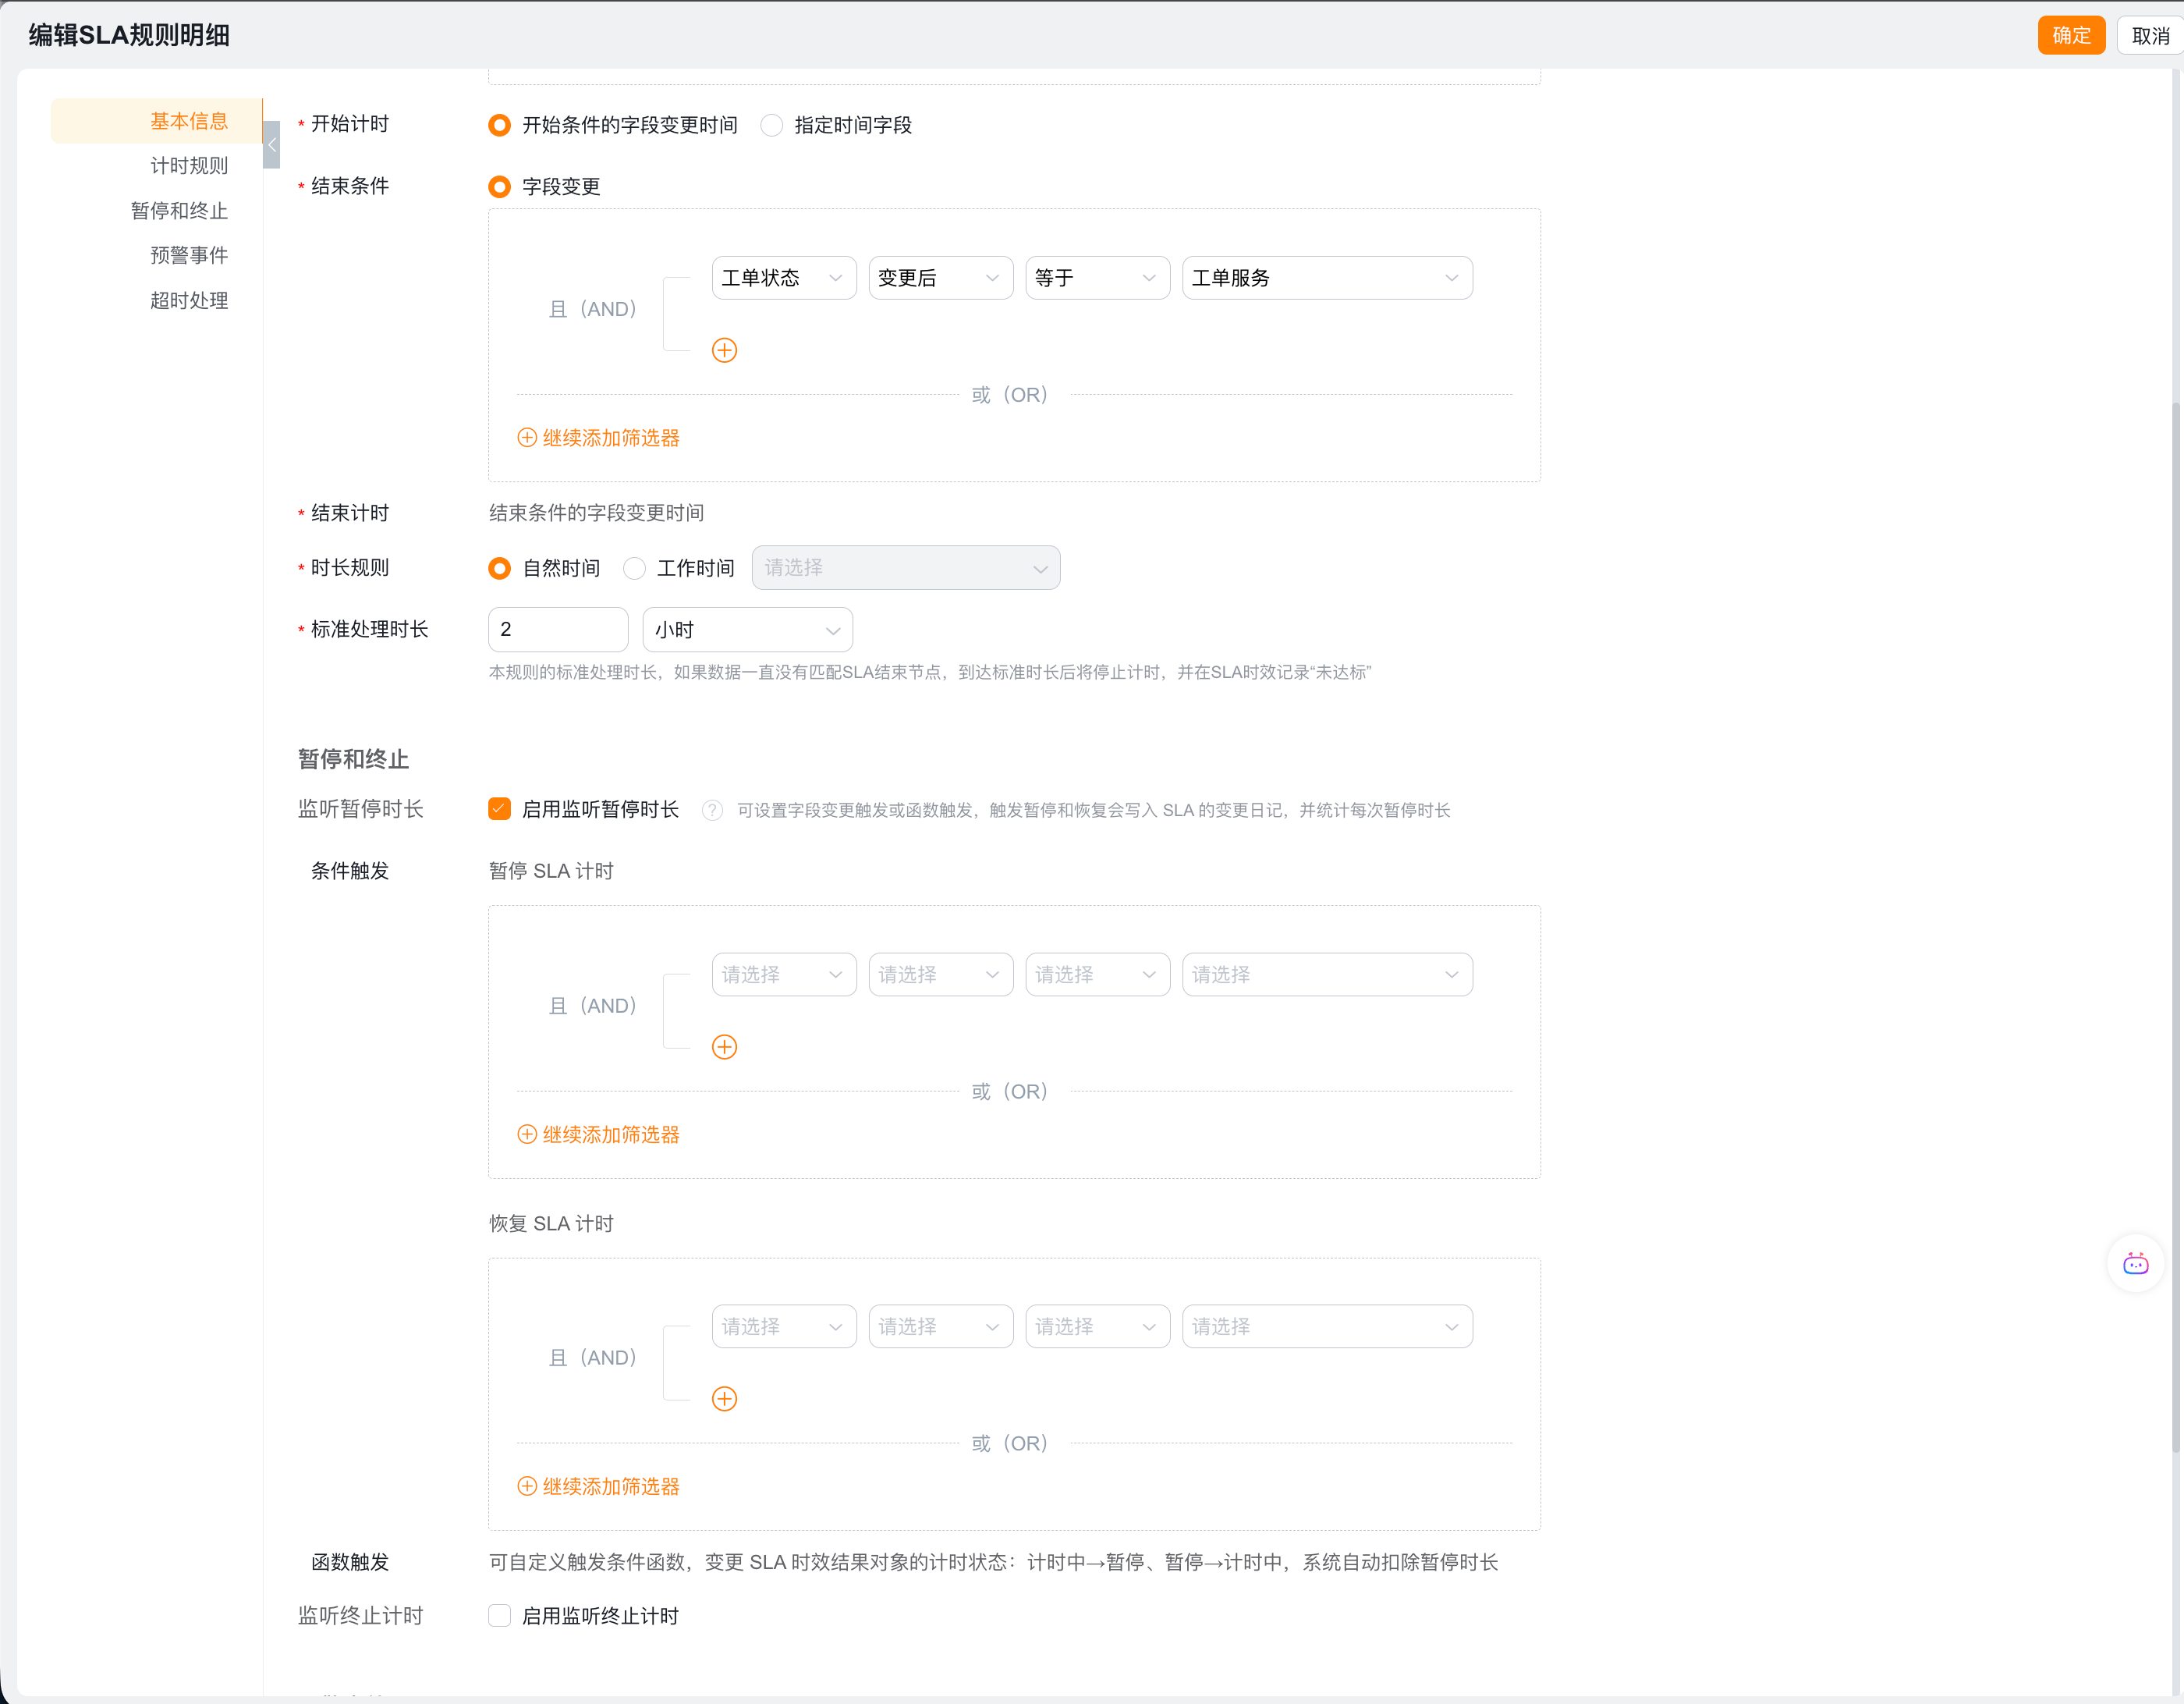The width and height of the screenshot is (2184, 1704).
Task: Select 字段变更 radio under 结束条件
Action: (499, 187)
